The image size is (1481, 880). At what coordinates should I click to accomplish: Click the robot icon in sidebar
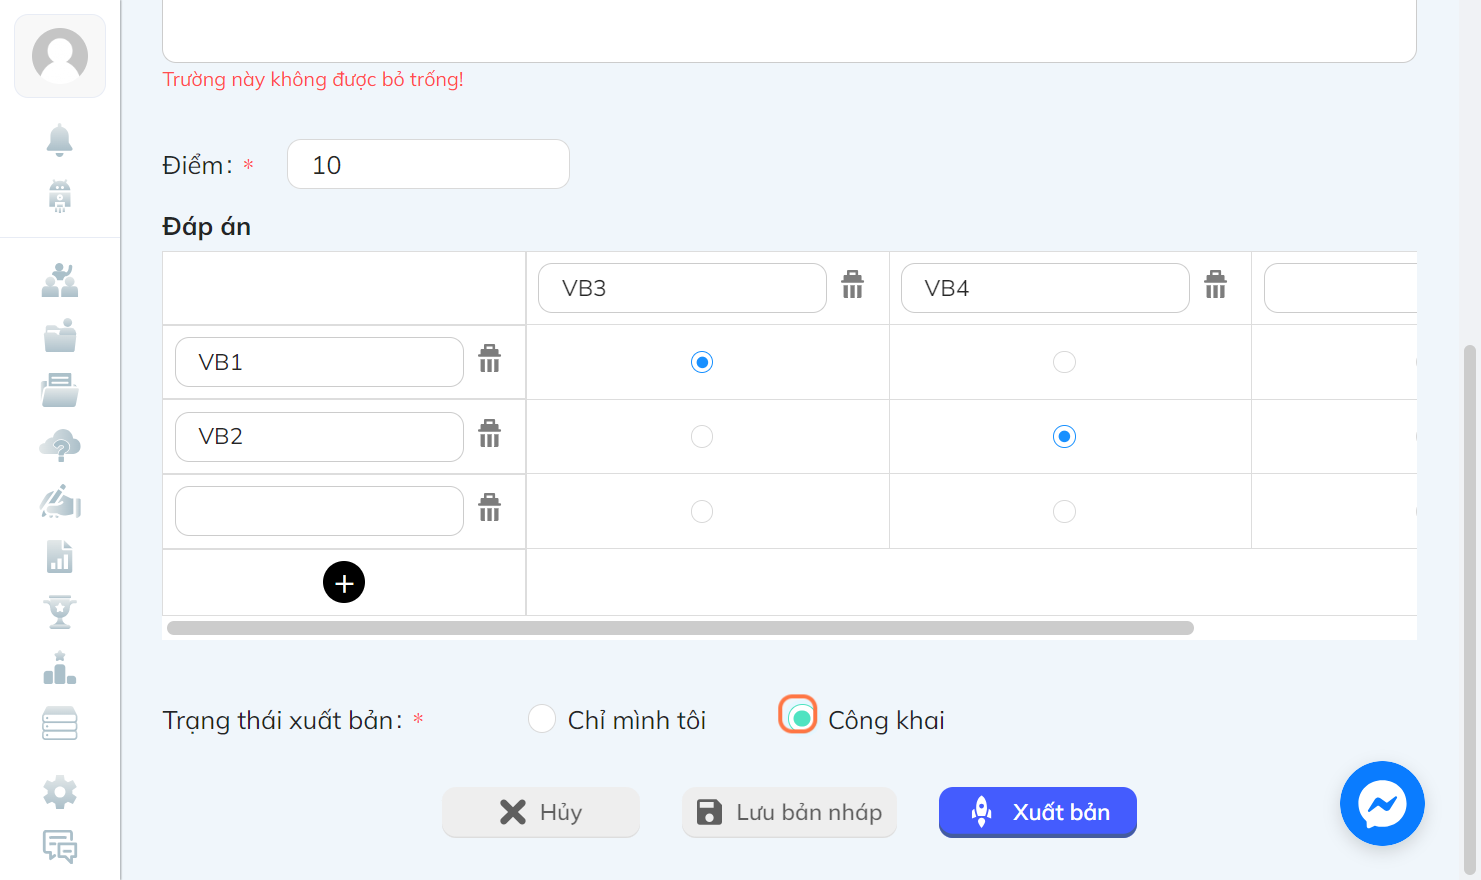60,196
